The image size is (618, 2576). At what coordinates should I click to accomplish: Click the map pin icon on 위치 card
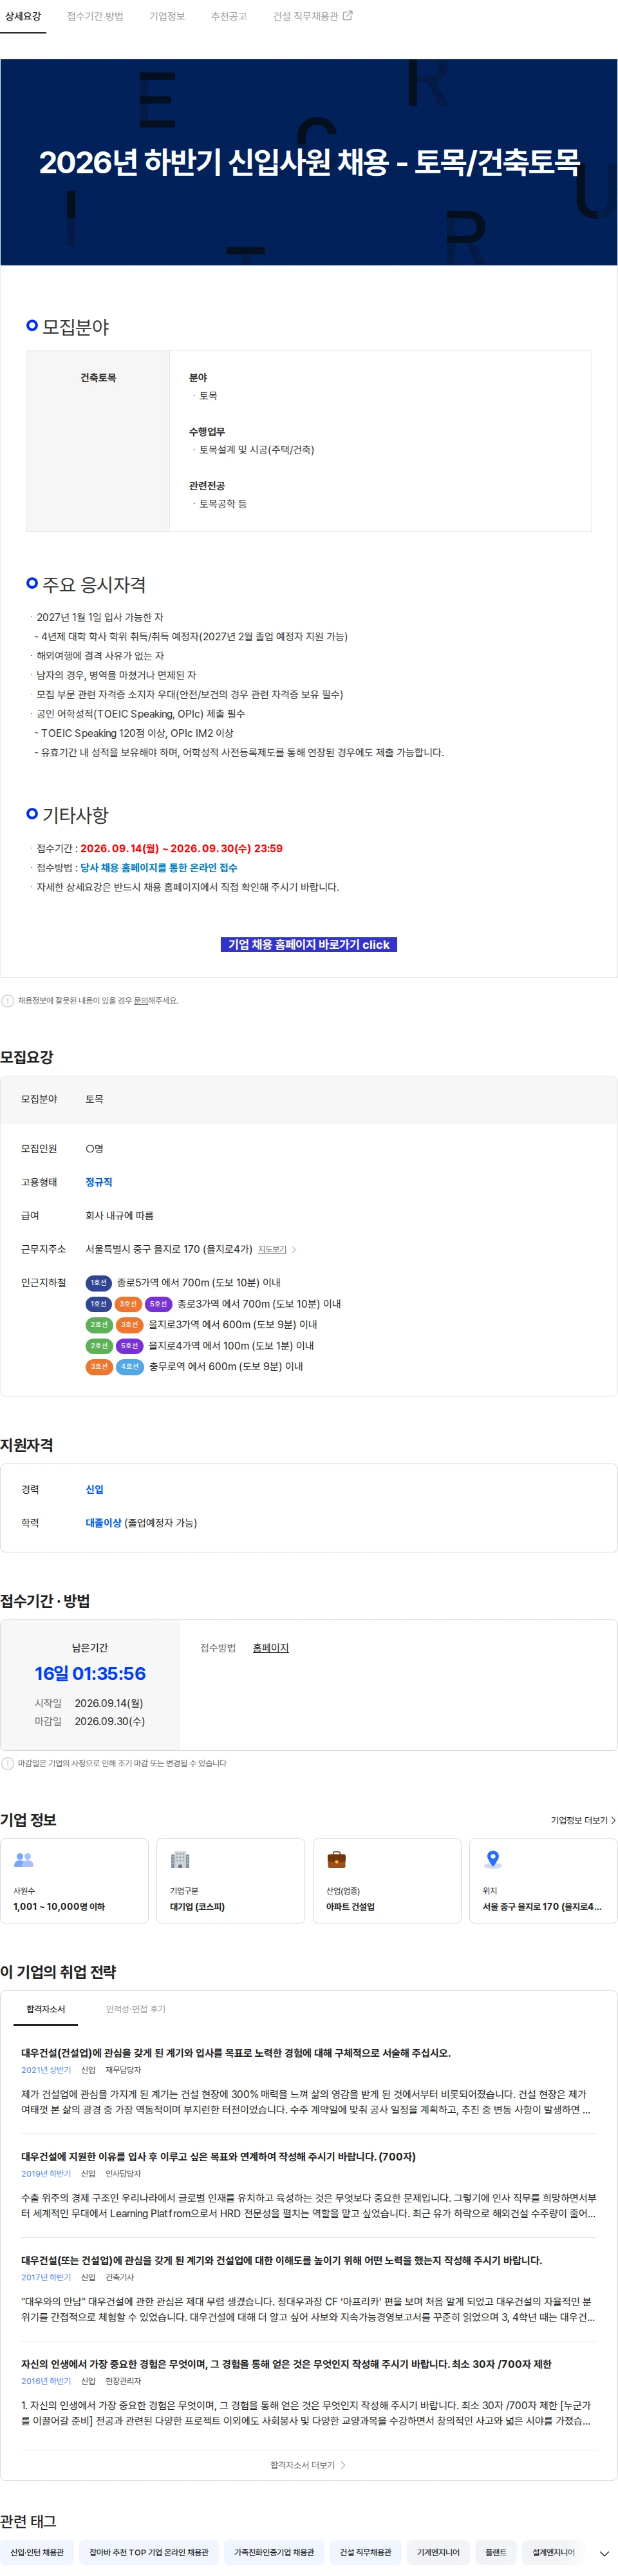(x=492, y=1859)
